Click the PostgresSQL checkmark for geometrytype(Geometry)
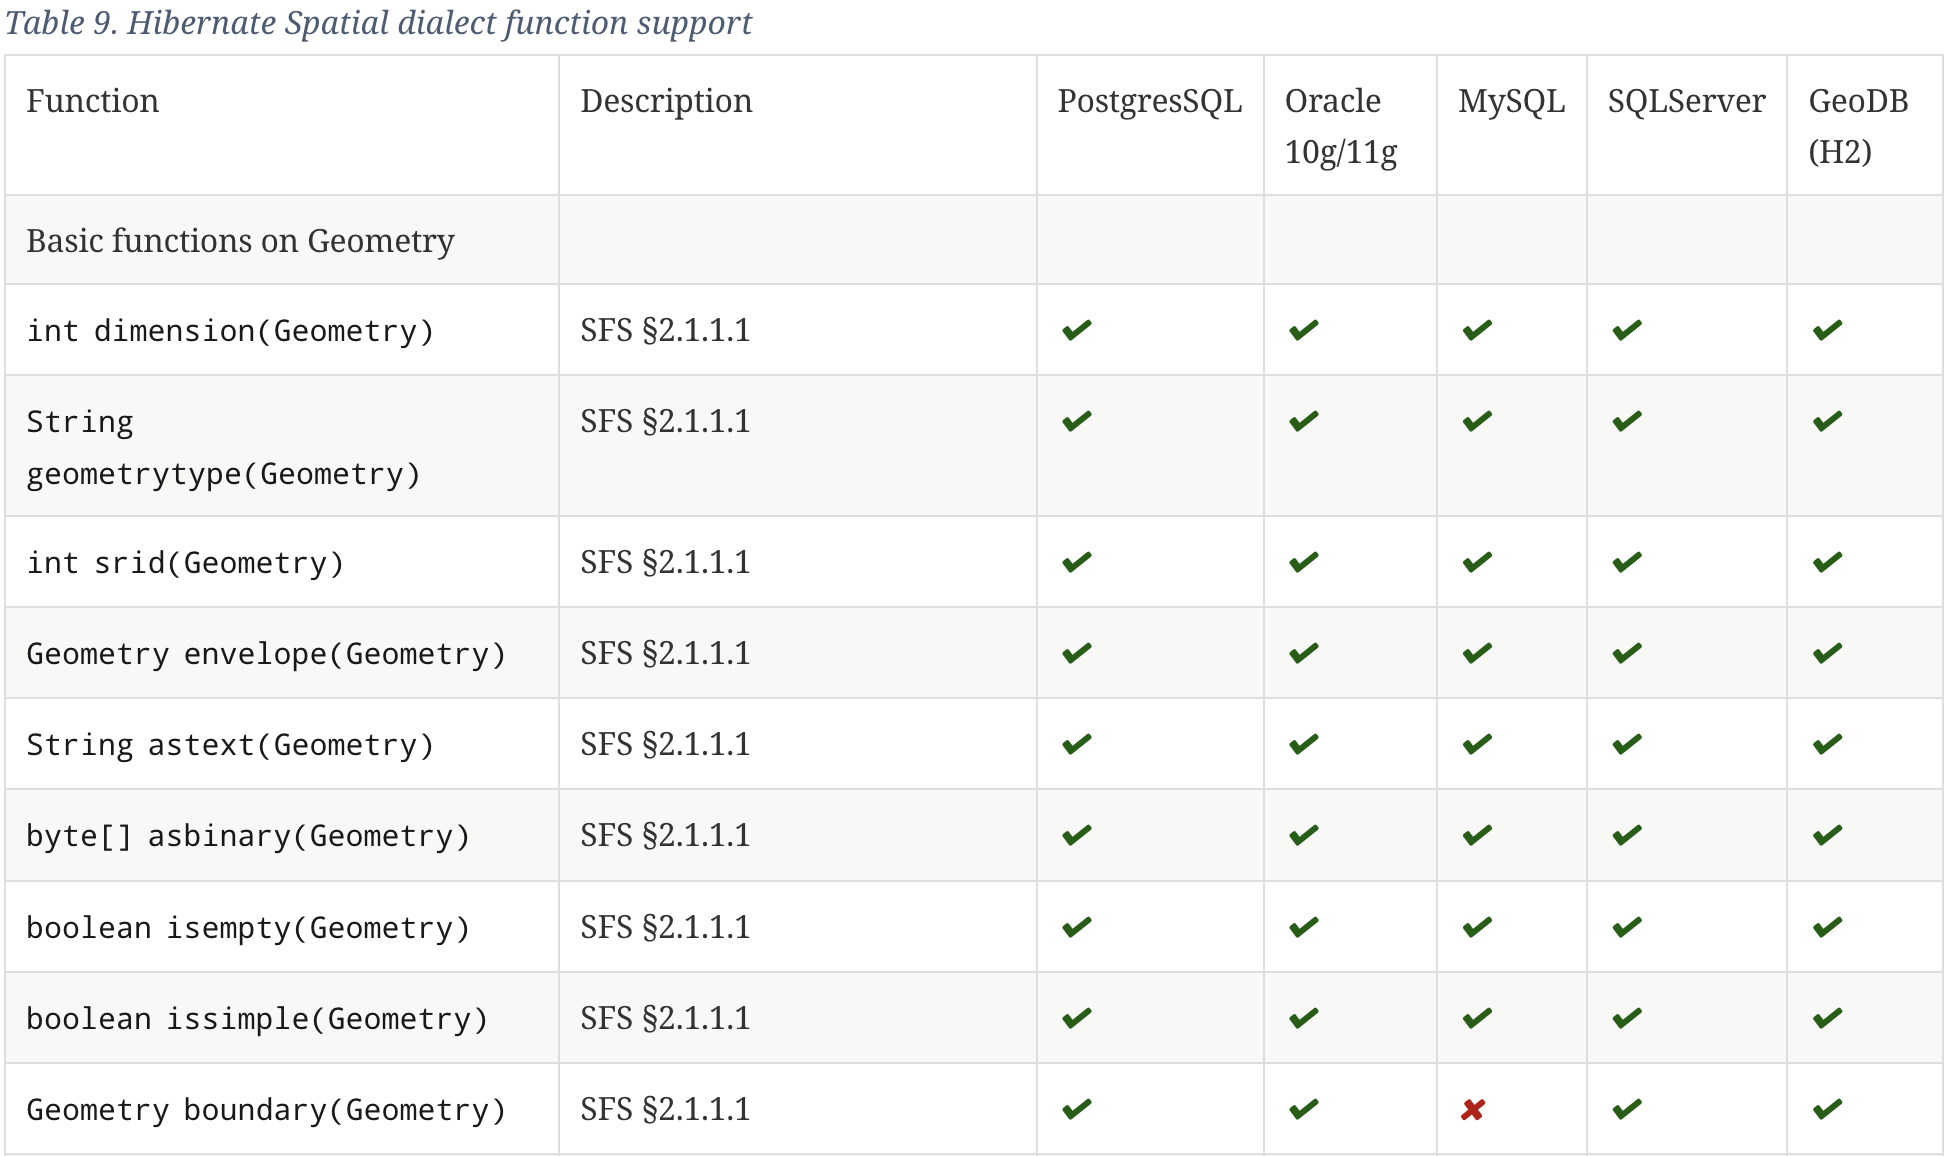 coord(1077,421)
